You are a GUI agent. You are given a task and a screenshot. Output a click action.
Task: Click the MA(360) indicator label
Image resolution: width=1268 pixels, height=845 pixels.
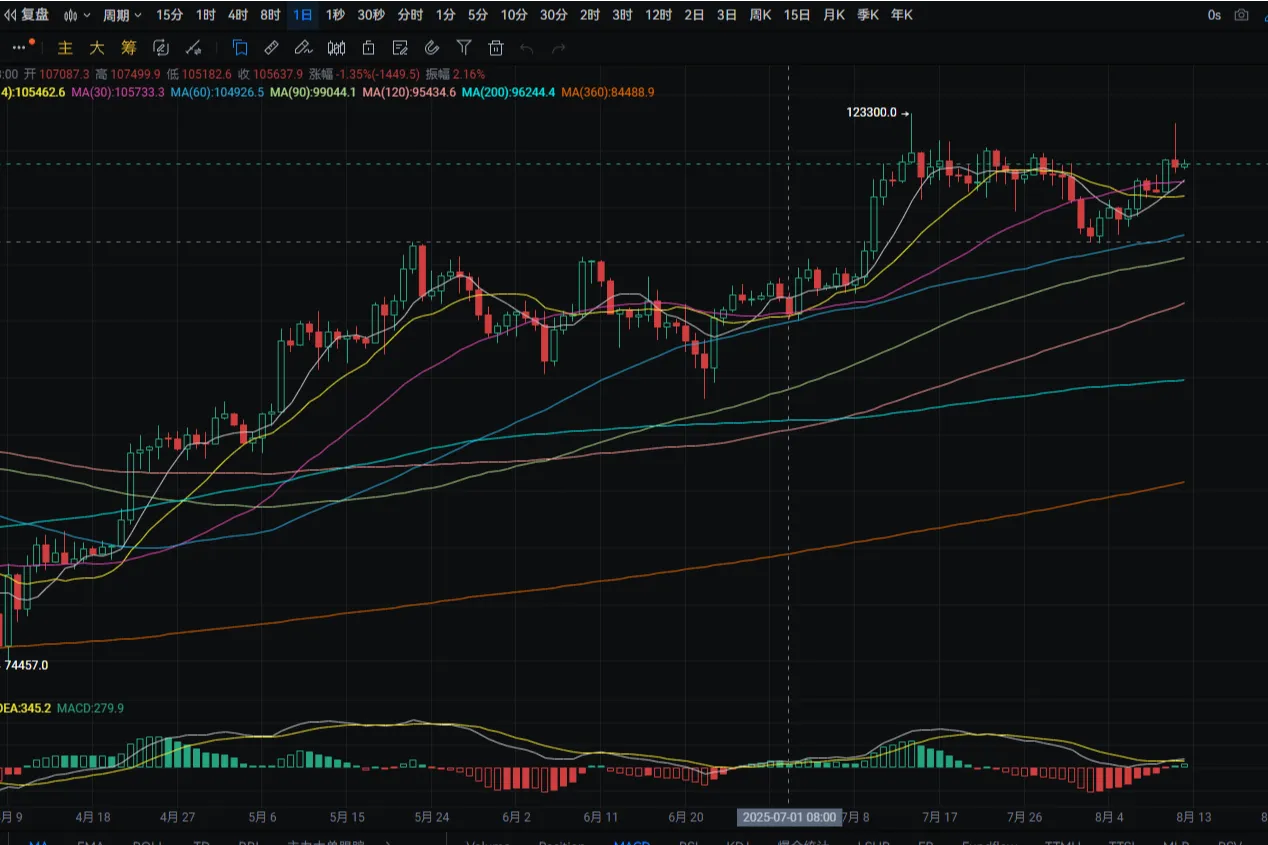pyautogui.click(x=608, y=92)
